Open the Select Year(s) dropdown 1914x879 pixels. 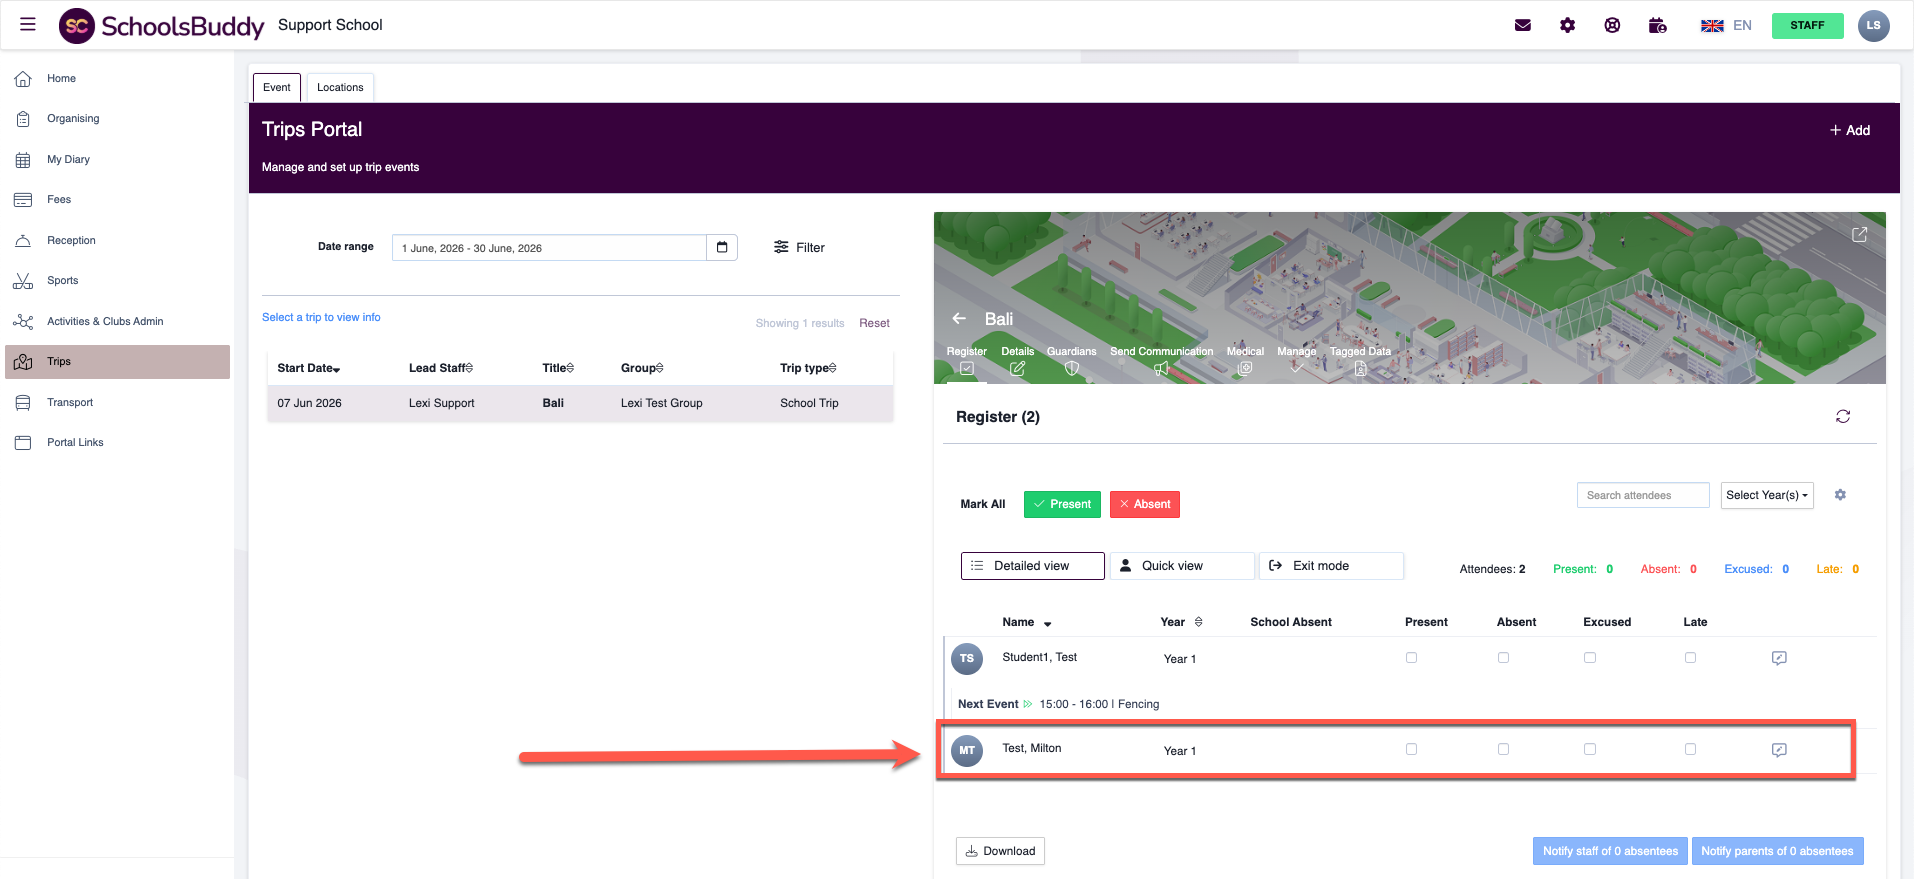pyautogui.click(x=1766, y=495)
